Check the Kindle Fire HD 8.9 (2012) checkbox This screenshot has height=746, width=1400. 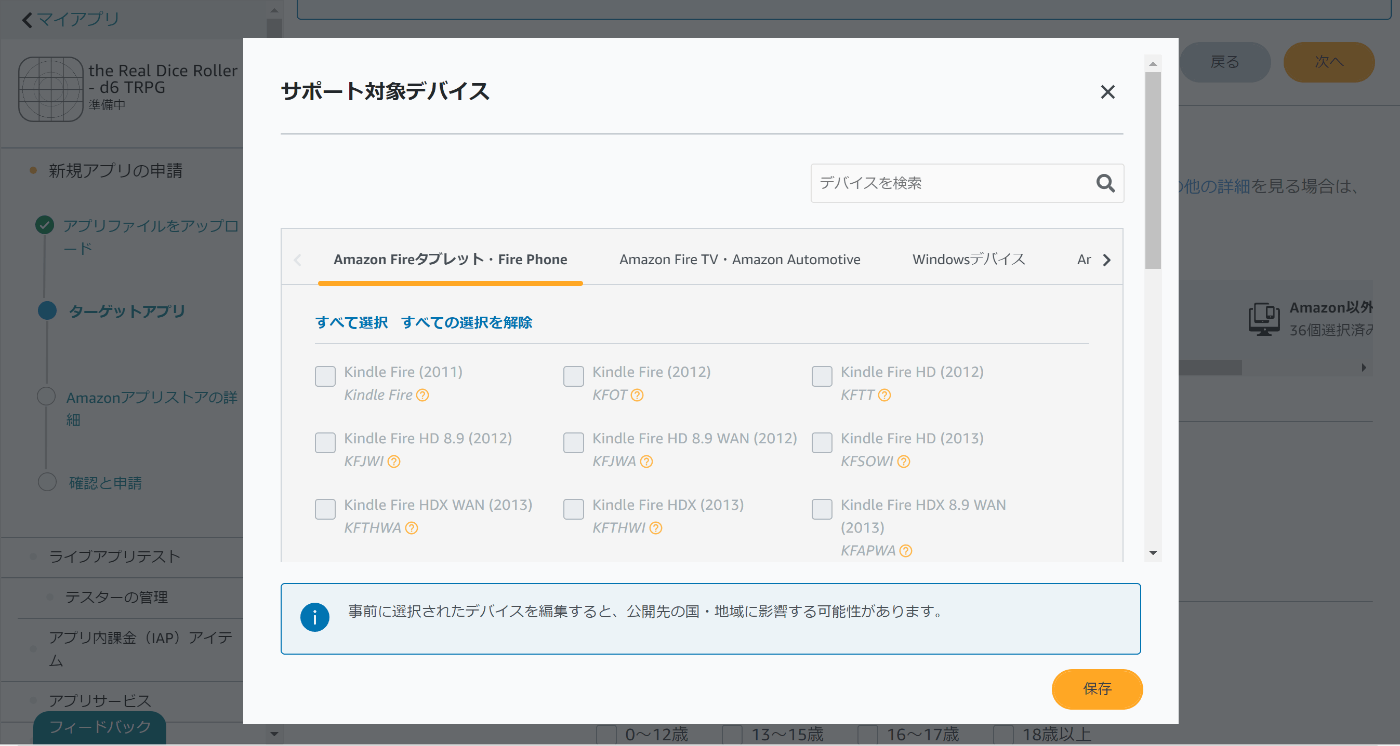[325, 442]
